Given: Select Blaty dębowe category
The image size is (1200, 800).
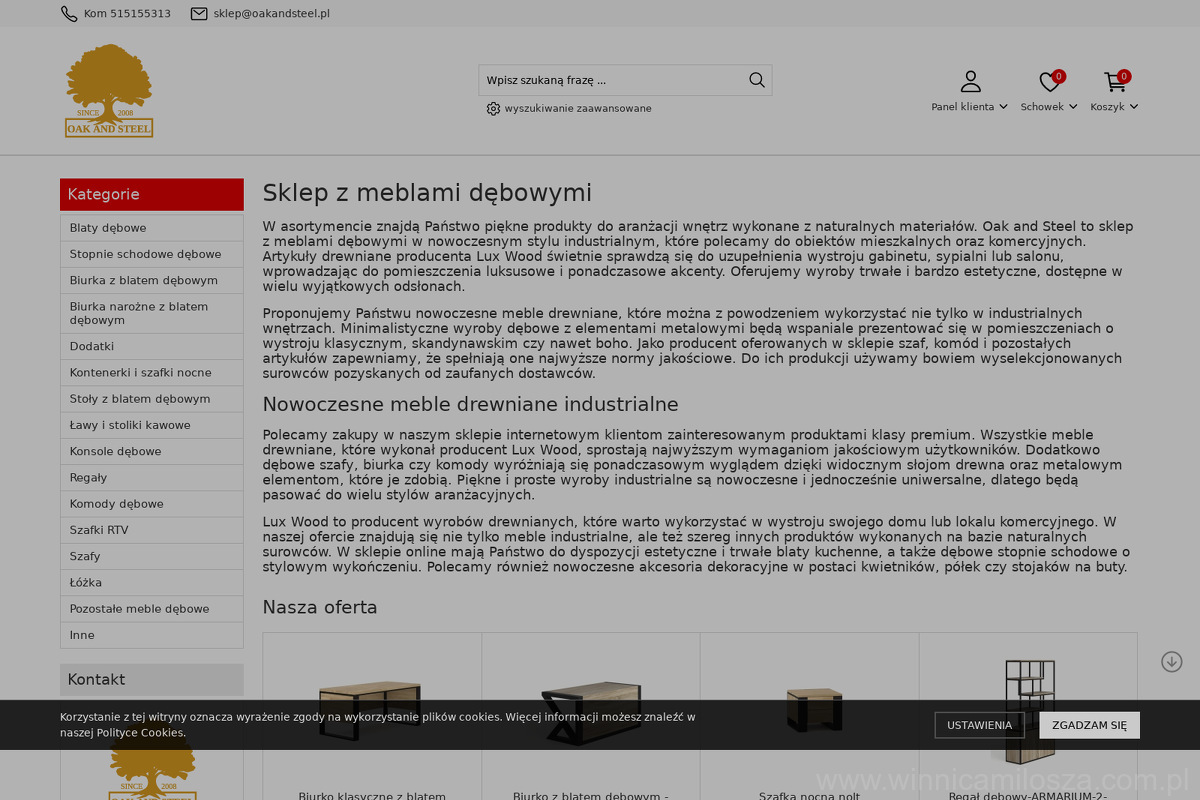Looking at the screenshot, I should tap(108, 228).
